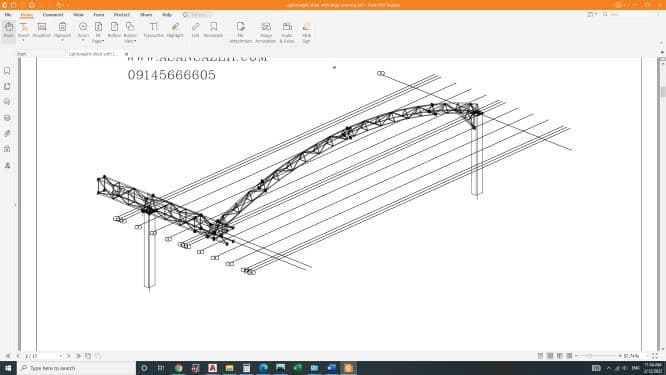Screen dimensions: 666x375
Task: Take a SnapShot of page area
Action: (42, 30)
